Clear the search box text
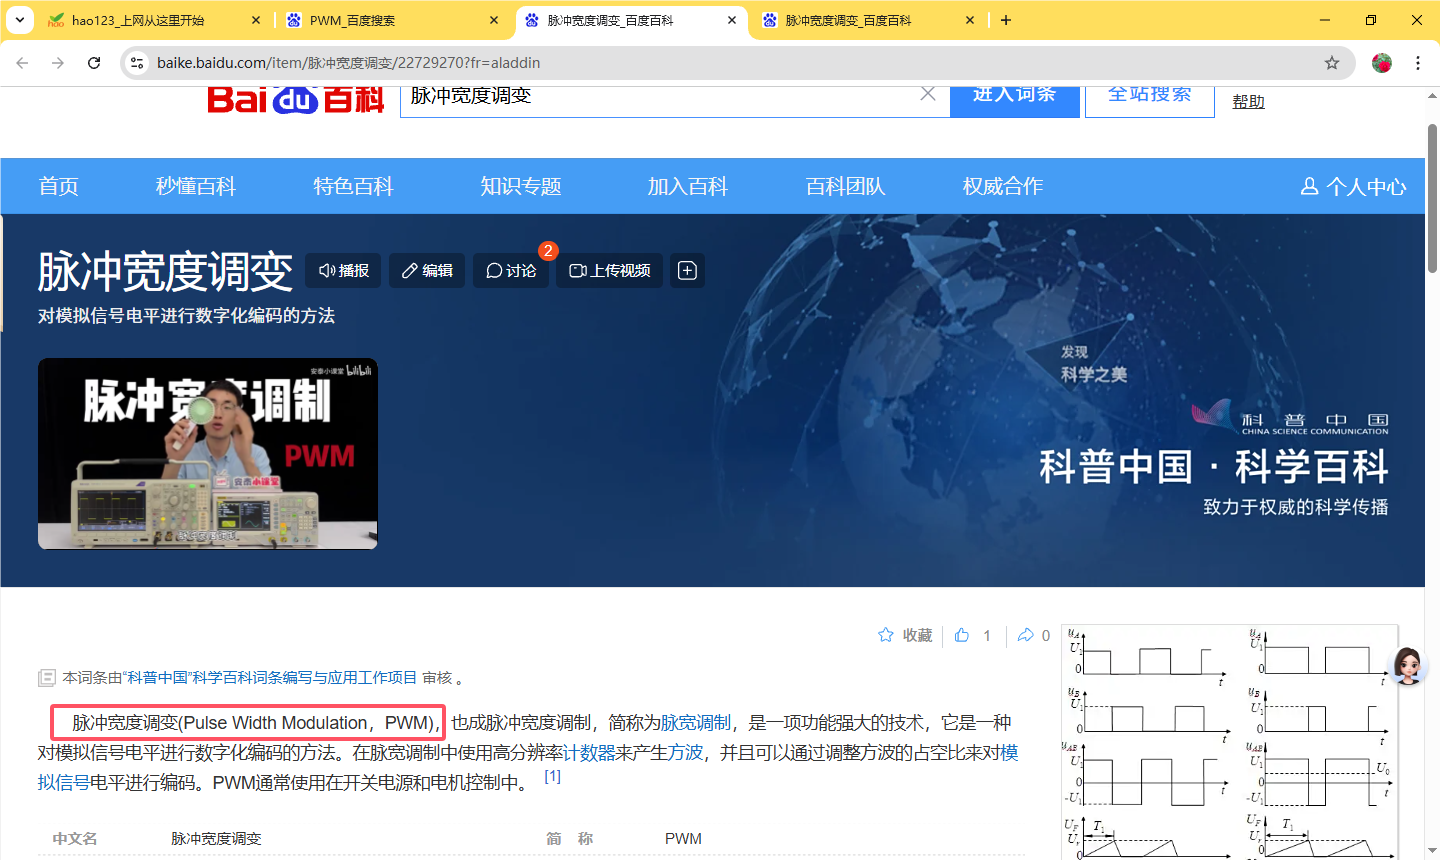Screen dimensions: 1440x860 tap(928, 94)
